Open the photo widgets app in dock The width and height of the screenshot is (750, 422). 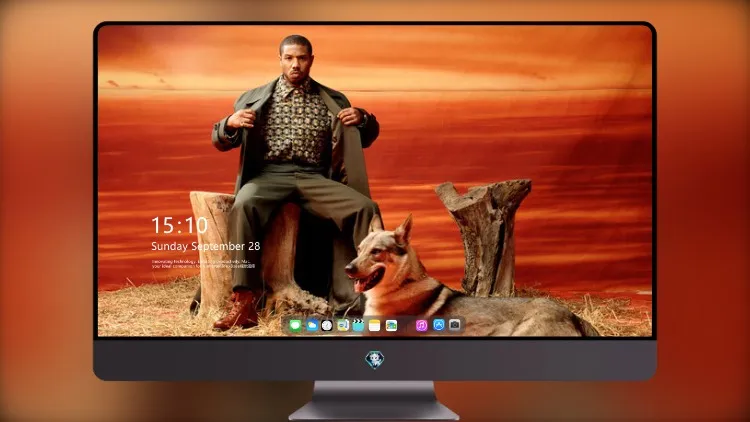[x=391, y=326]
